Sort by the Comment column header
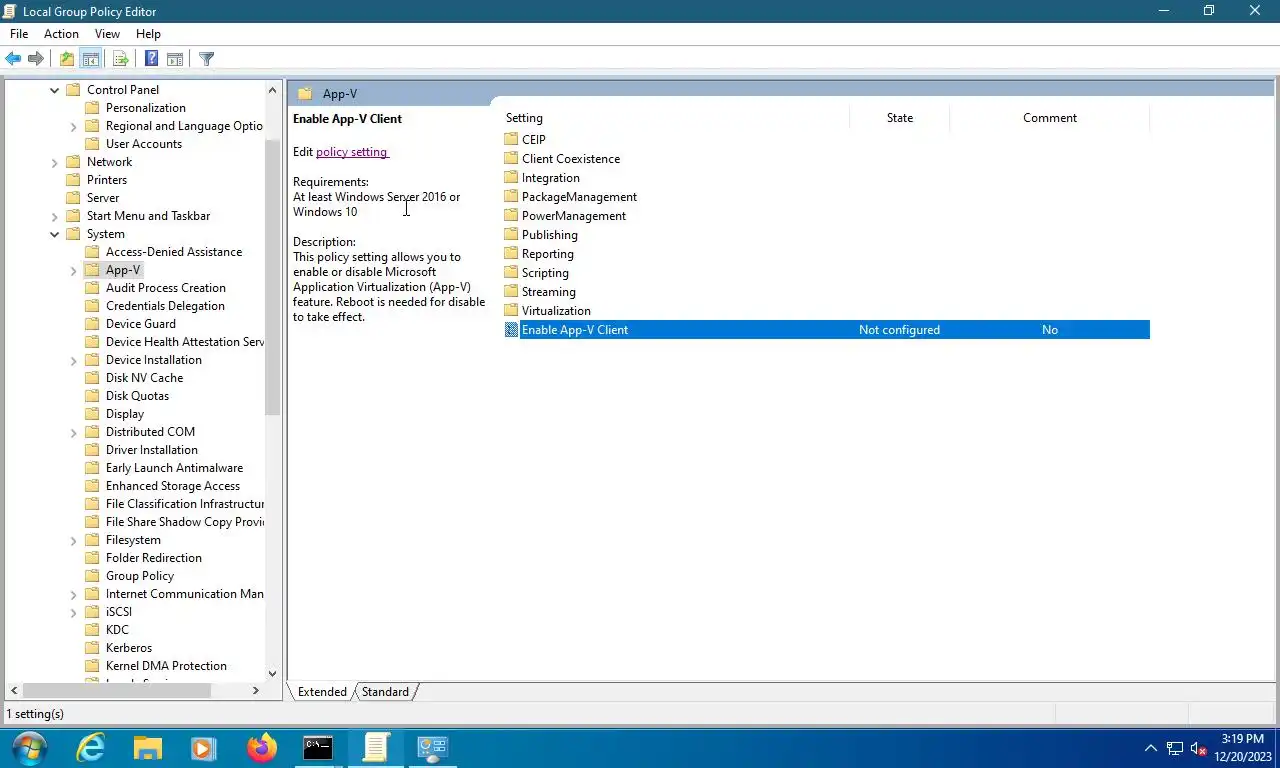This screenshot has height=768, width=1280. tap(1050, 118)
